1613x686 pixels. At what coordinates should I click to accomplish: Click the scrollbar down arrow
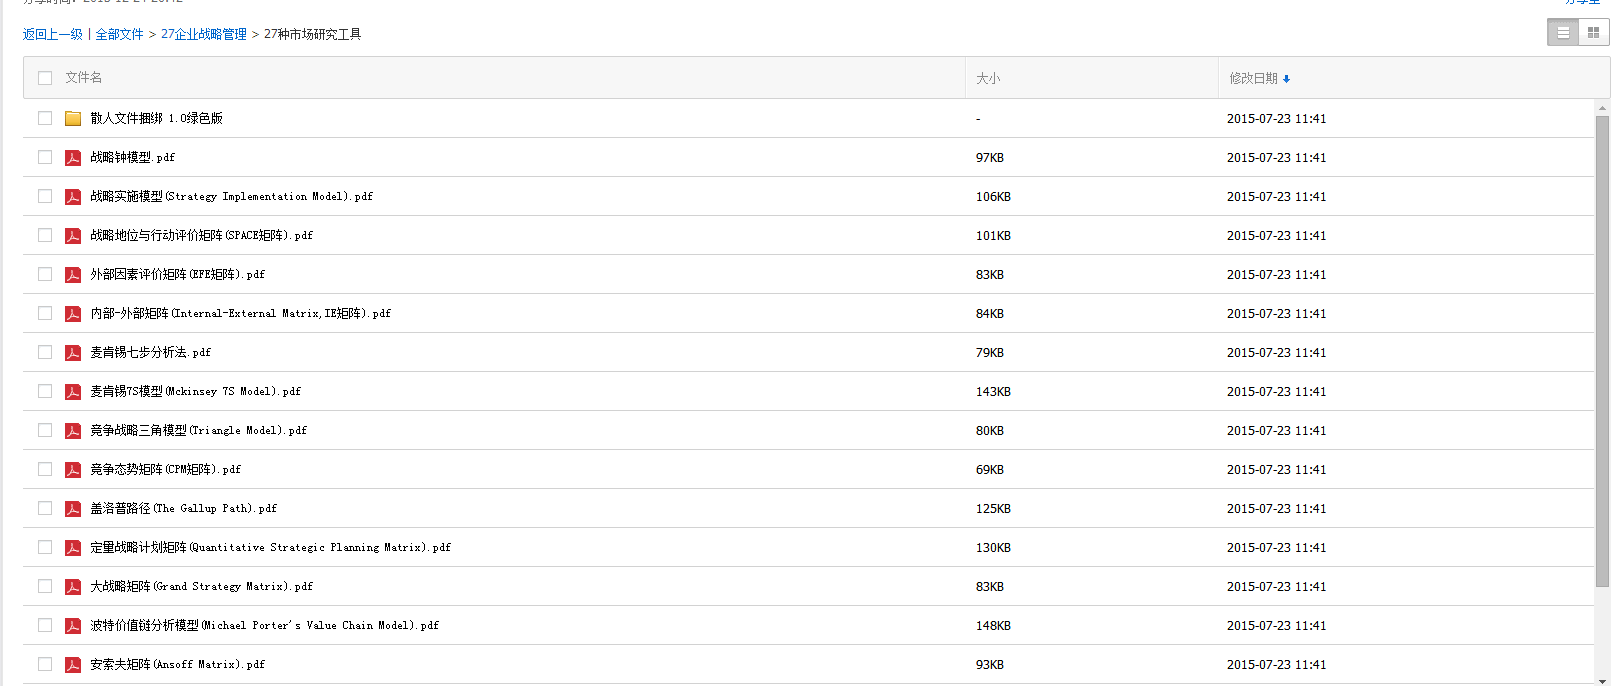(x=1602, y=680)
